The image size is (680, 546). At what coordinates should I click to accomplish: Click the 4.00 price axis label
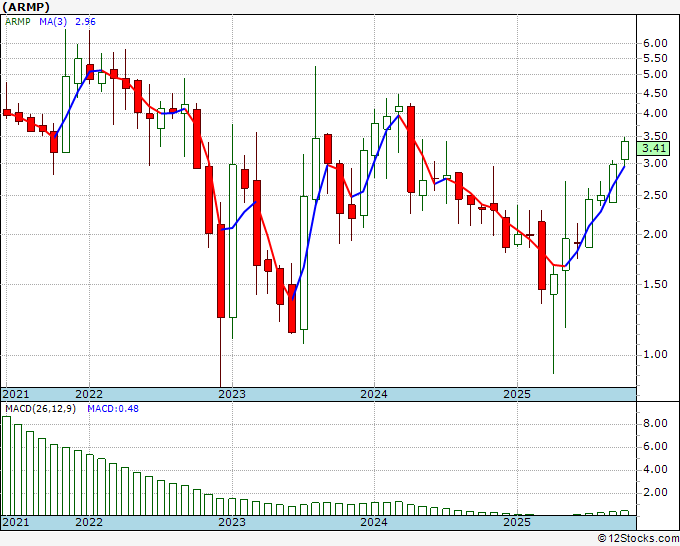pyautogui.click(x=655, y=113)
